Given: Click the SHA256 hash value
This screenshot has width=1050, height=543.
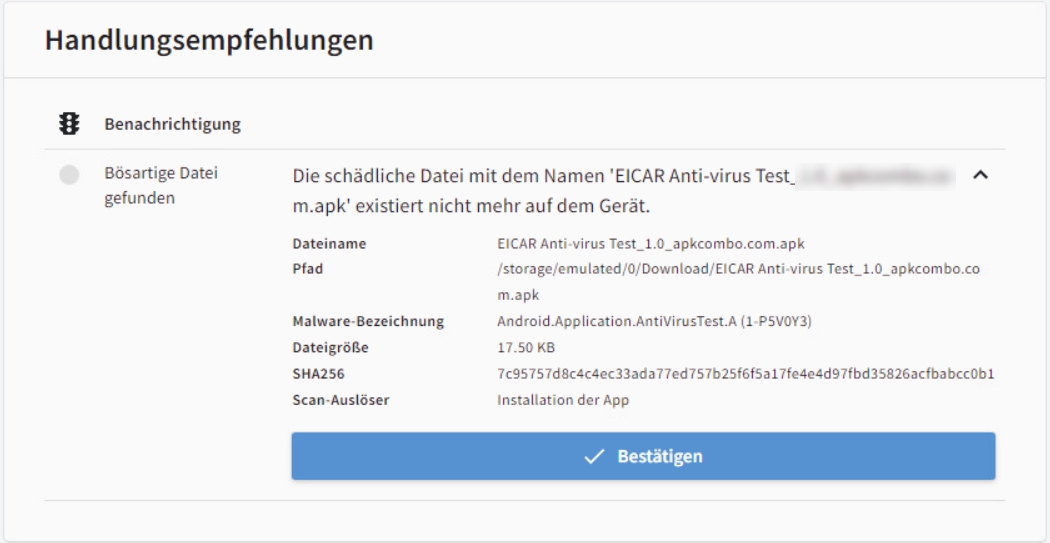Looking at the screenshot, I should [x=745, y=374].
